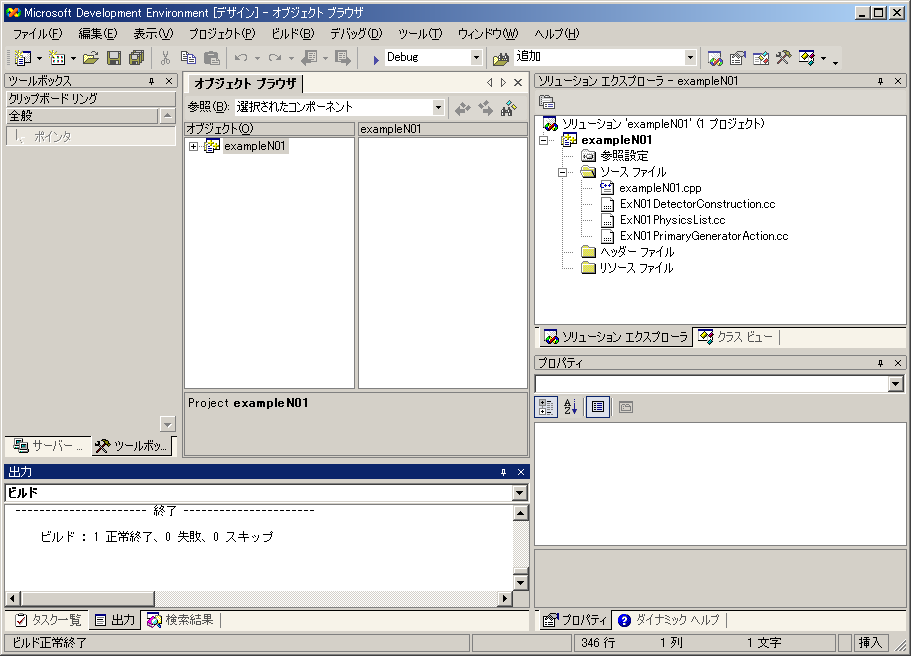This screenshot has width=911, height=656.
Task: Click the output pane horizontal scrollbar thumb
Action: coord(88,598)
